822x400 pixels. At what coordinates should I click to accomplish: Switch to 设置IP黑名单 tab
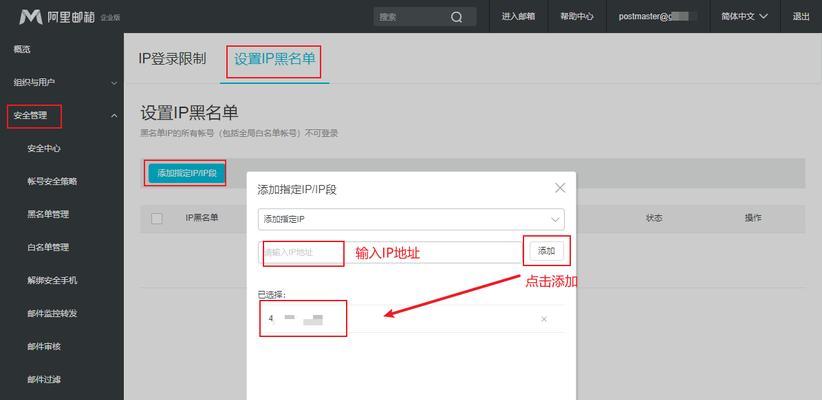275,59
